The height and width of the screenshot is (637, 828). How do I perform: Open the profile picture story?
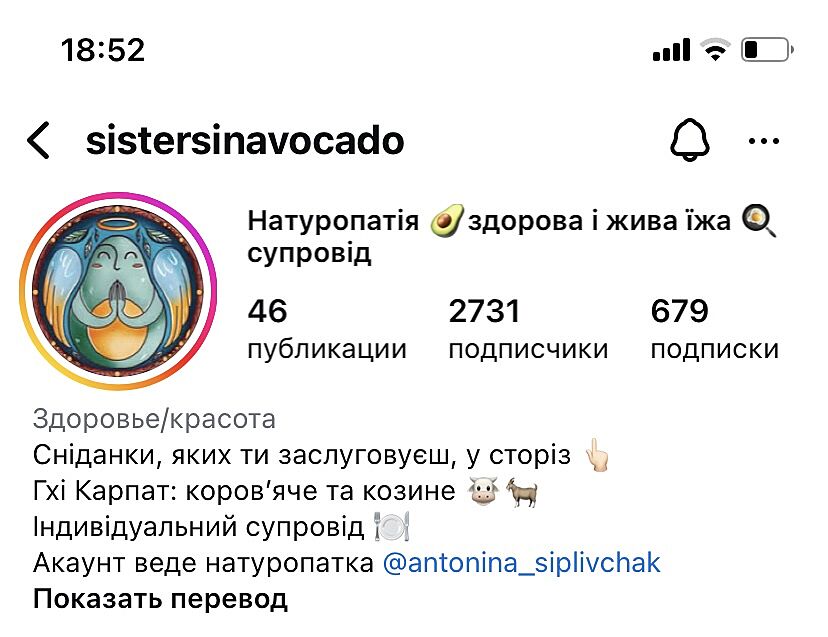pos(118,291)
